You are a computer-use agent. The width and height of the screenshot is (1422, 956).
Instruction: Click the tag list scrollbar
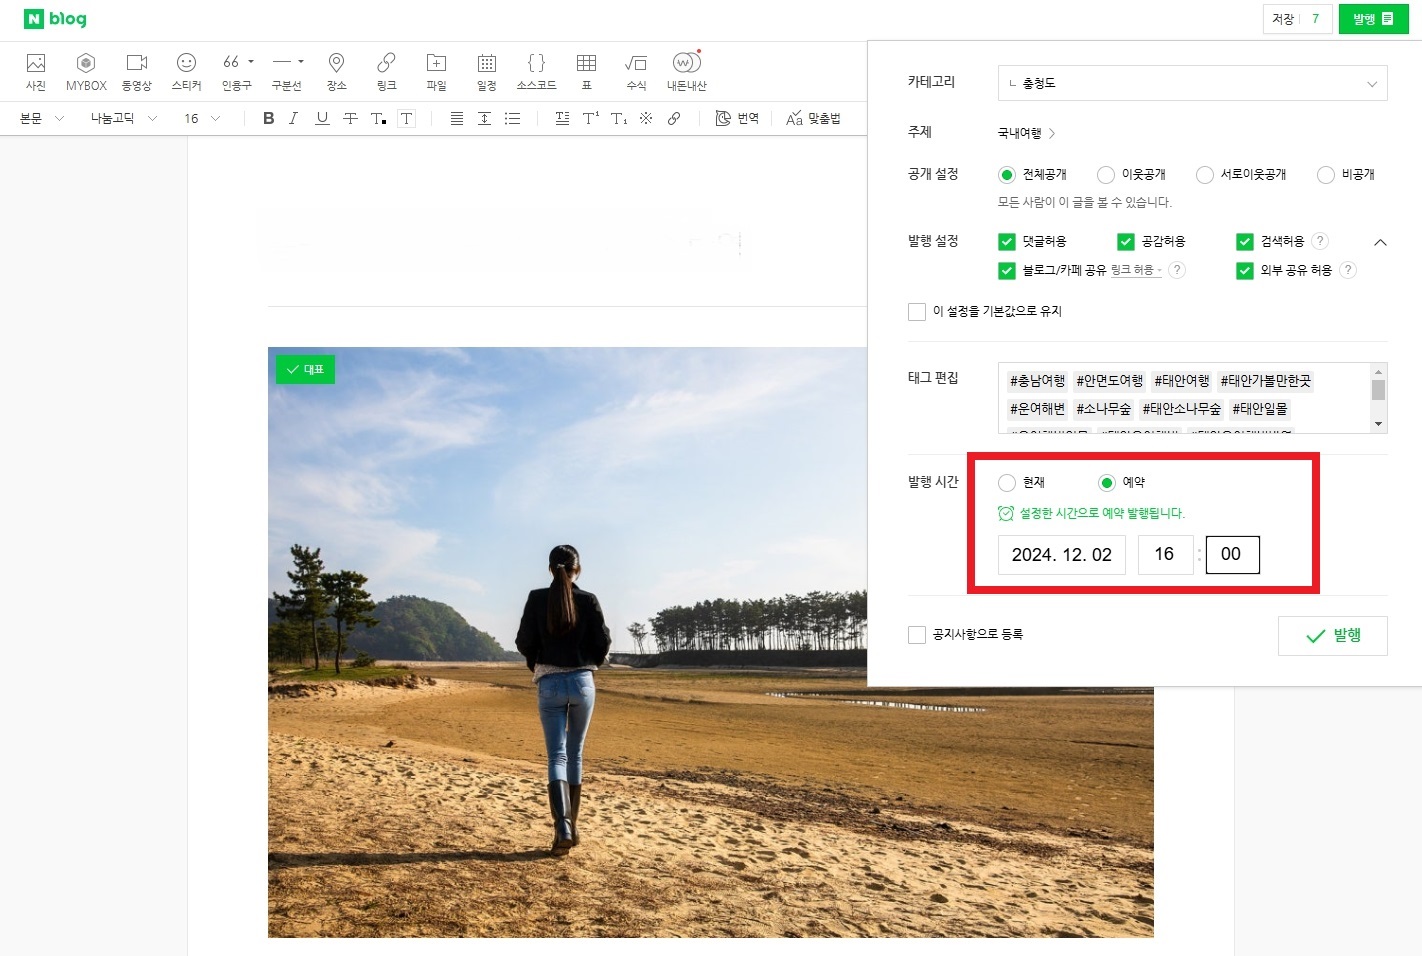[x=1379, y=398]
